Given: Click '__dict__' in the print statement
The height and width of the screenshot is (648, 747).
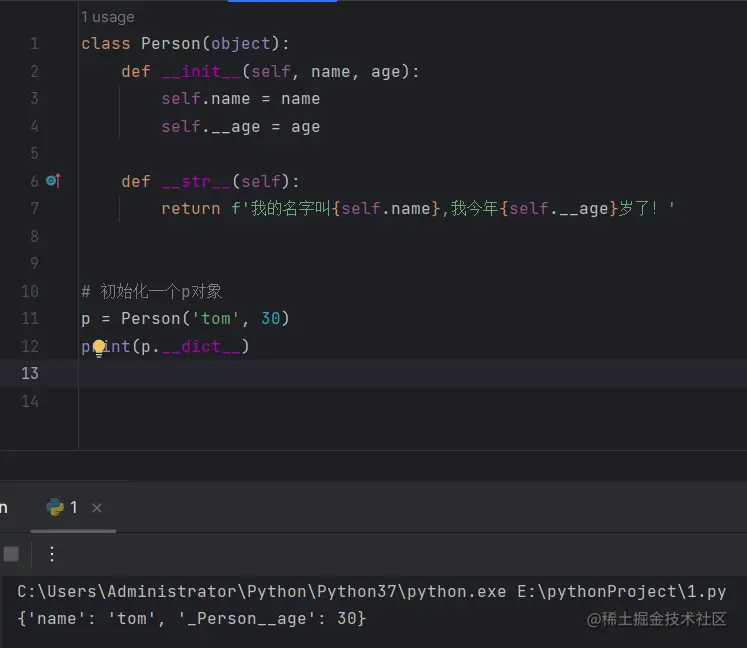Looking at the screenshot, I should click(201, 346).
